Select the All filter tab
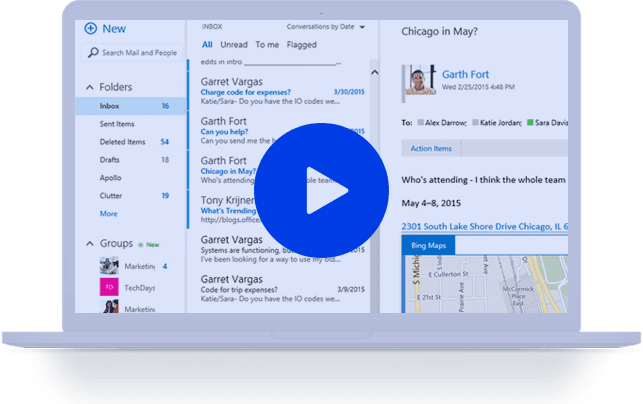643x404 pixels. [206, 44]
